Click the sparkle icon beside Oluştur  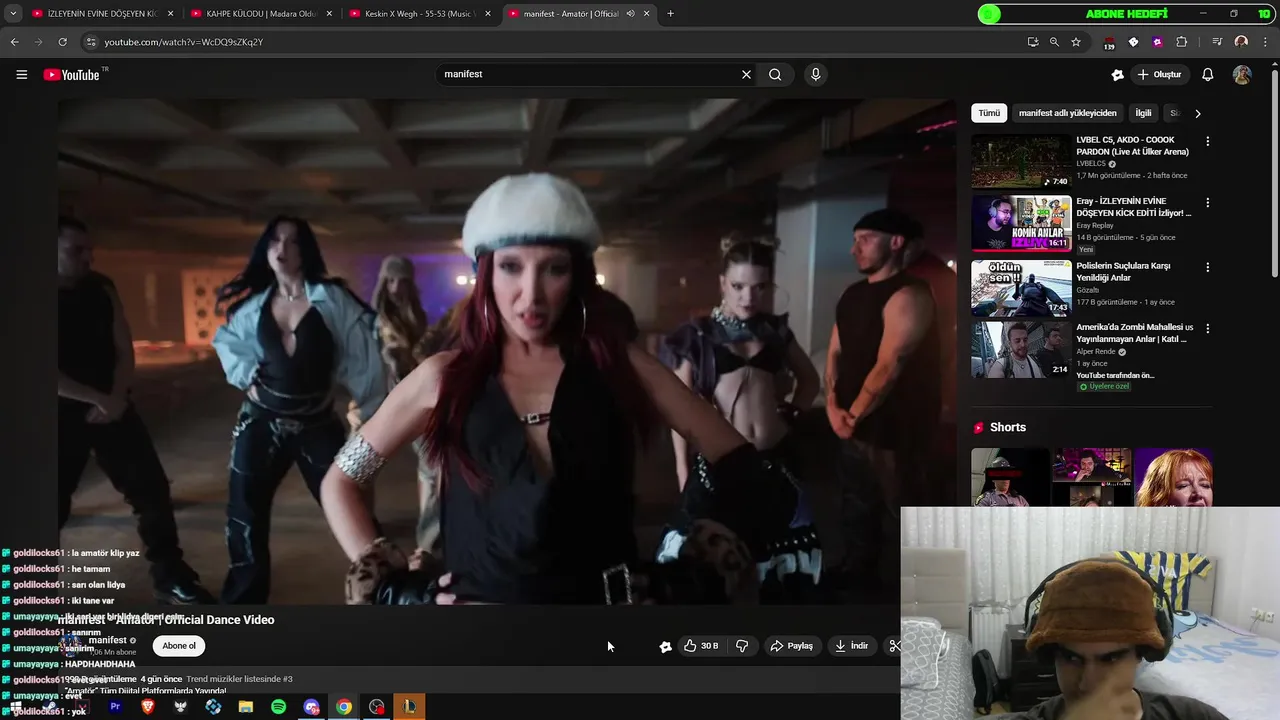[x=1118, y=75]
